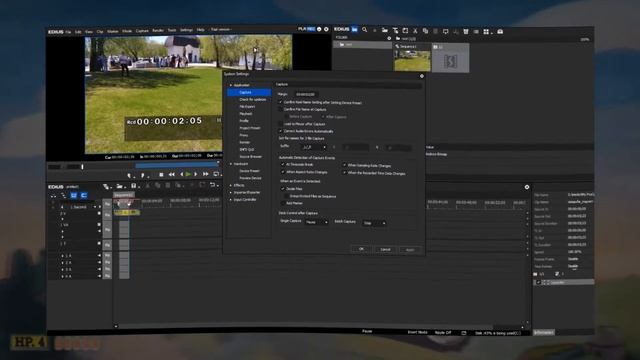
Task: Open the Capture menu
Action: coord(142,31)
